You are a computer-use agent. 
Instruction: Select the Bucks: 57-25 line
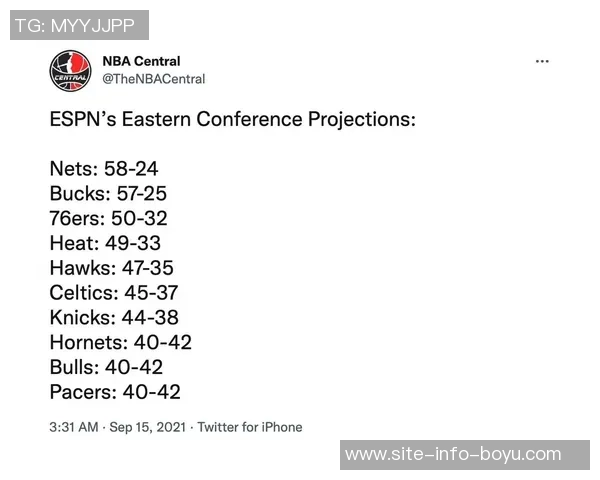pyautogui.click(x=108, y=193)
